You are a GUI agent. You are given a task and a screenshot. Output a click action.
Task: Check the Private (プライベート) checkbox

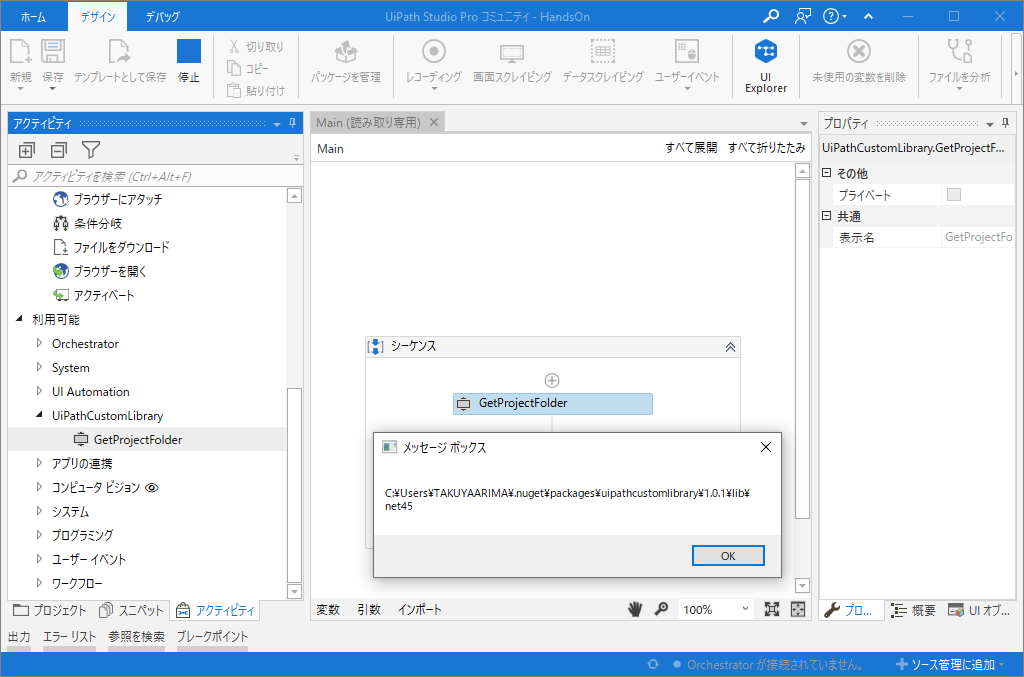[953, 195]
